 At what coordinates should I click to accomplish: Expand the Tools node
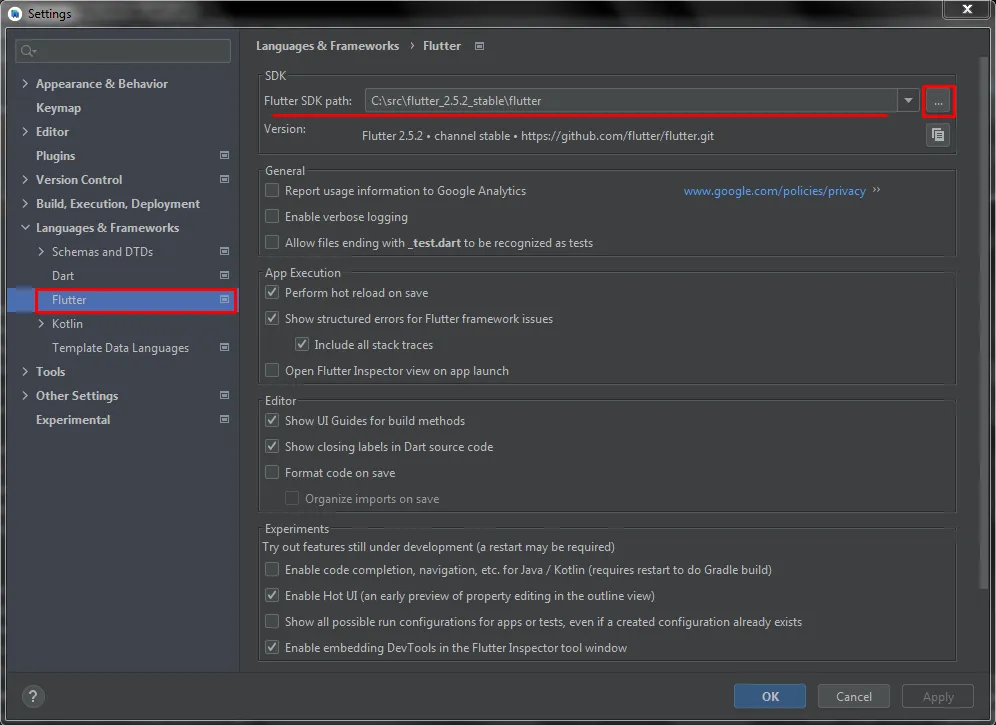[25, 372]
